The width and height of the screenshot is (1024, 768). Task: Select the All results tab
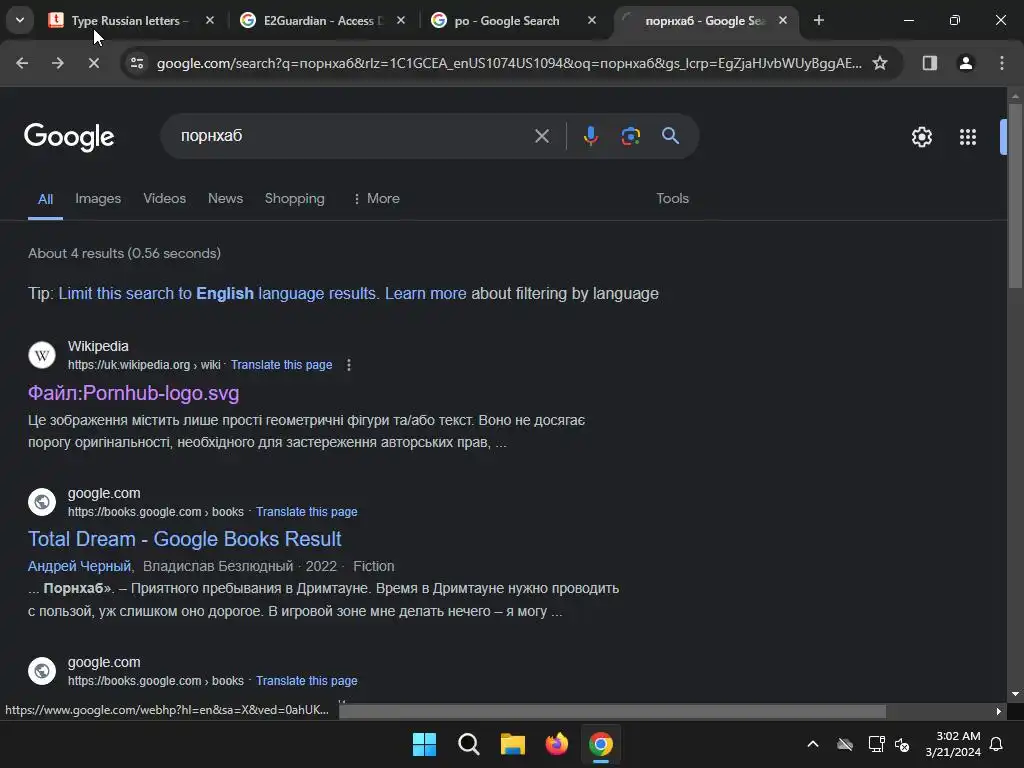coord(45,199)
